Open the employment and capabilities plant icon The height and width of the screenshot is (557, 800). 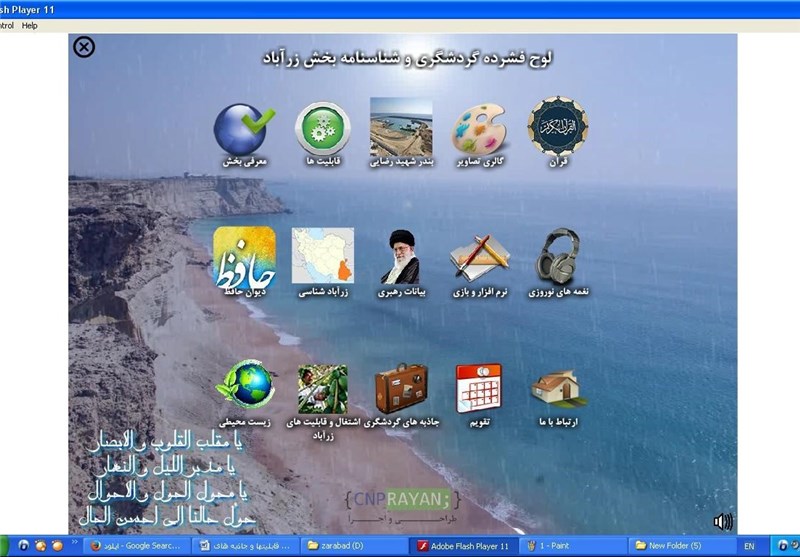pos(322,389)
